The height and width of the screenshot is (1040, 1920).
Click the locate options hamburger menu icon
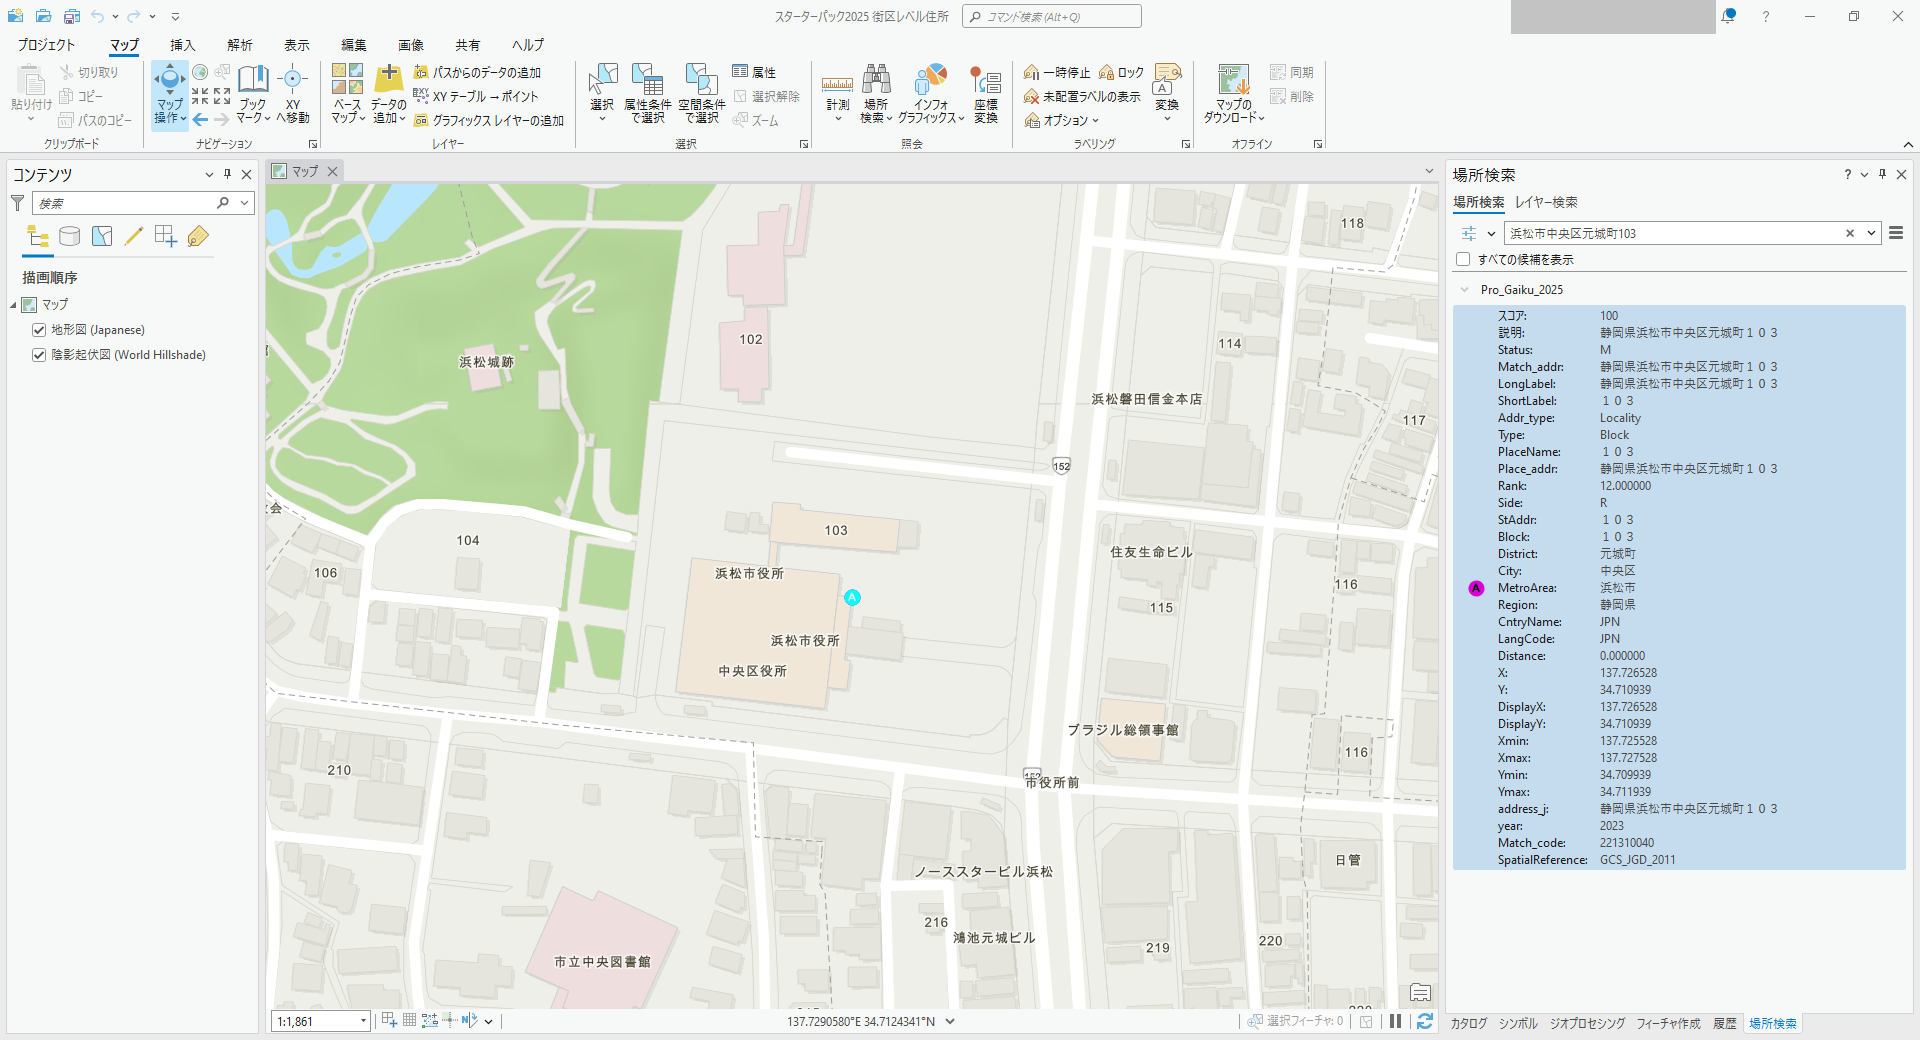point(1896,233)
